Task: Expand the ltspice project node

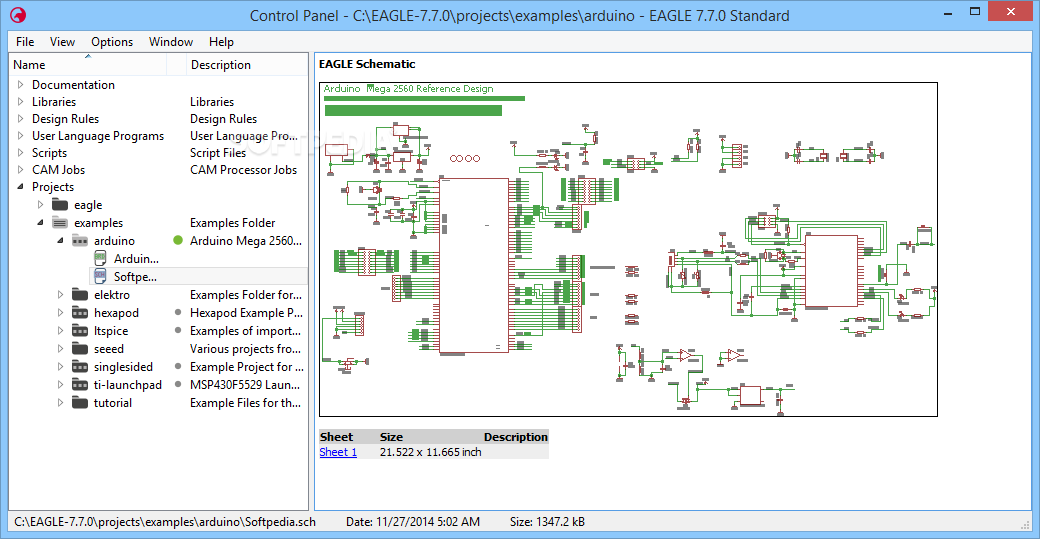Action: tap(60, 330)
